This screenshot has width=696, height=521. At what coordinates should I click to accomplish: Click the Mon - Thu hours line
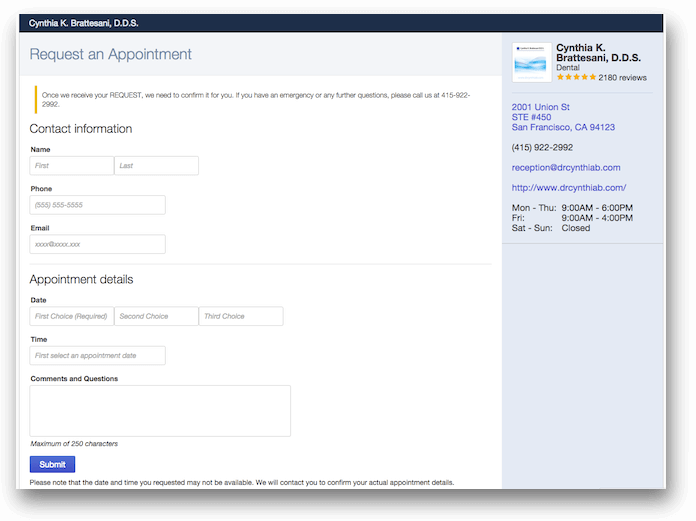[572, 208]
